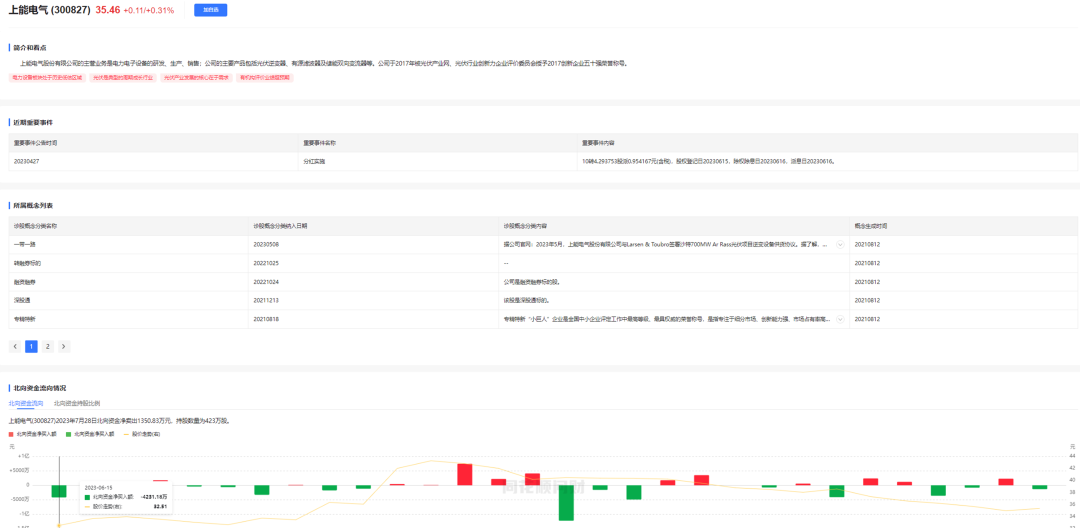Click the 转融券标的 concept name cell

click(x=128, y=263)
